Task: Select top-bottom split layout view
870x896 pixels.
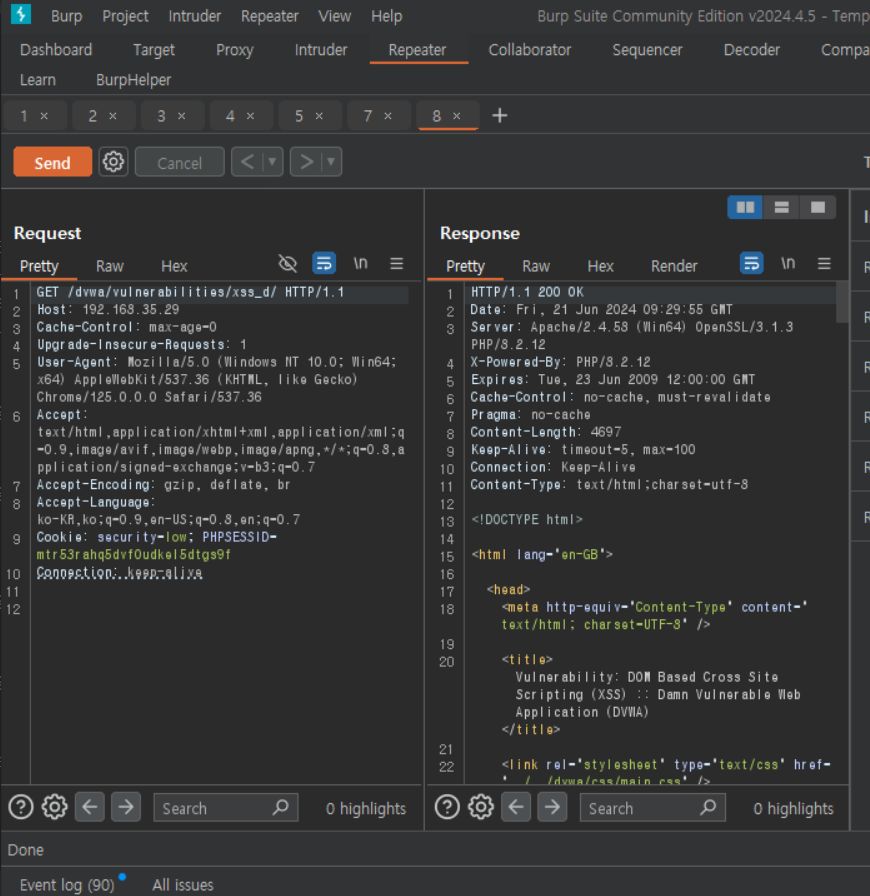Action: [781, 207]
